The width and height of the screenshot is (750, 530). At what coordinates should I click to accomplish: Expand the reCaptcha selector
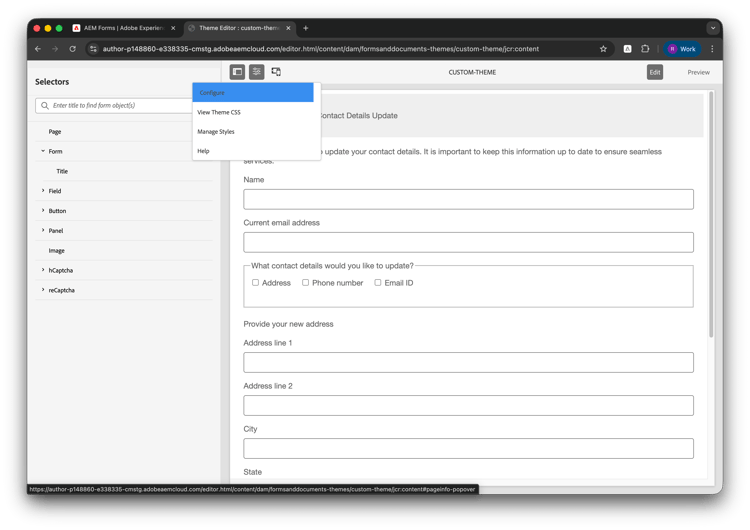pos(43,290)
